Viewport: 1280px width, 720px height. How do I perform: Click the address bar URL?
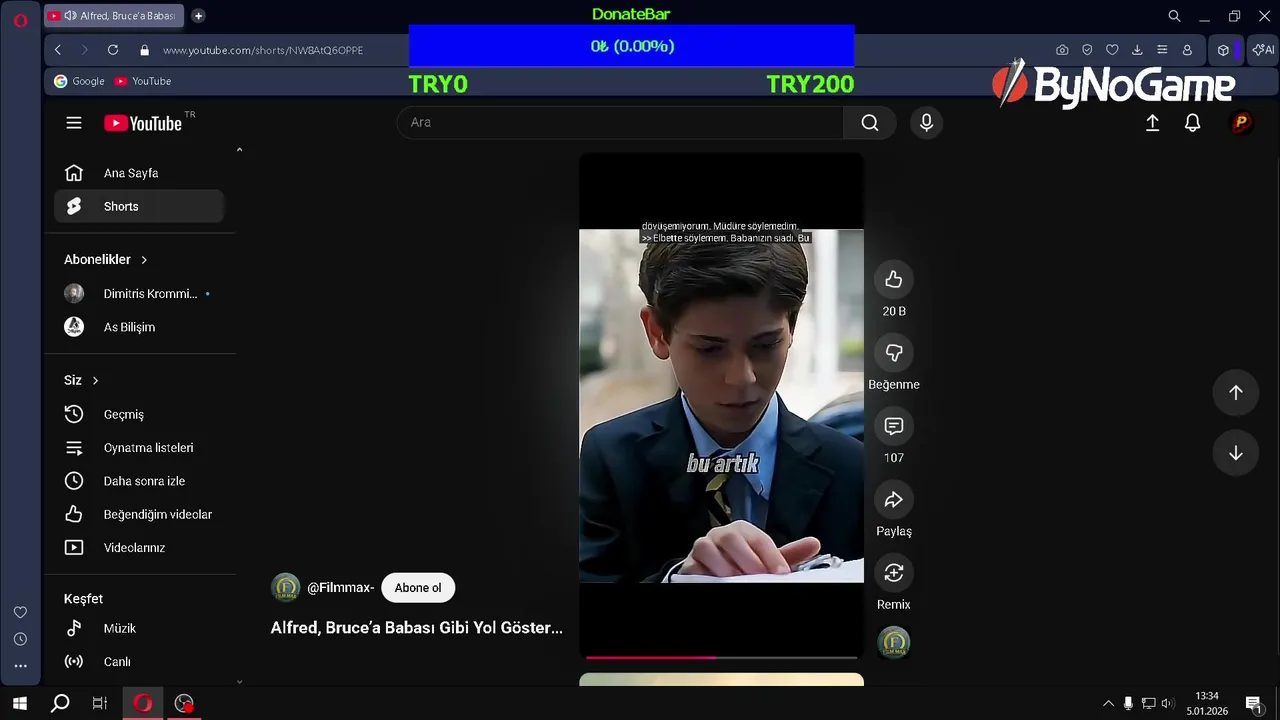(263, 50)
